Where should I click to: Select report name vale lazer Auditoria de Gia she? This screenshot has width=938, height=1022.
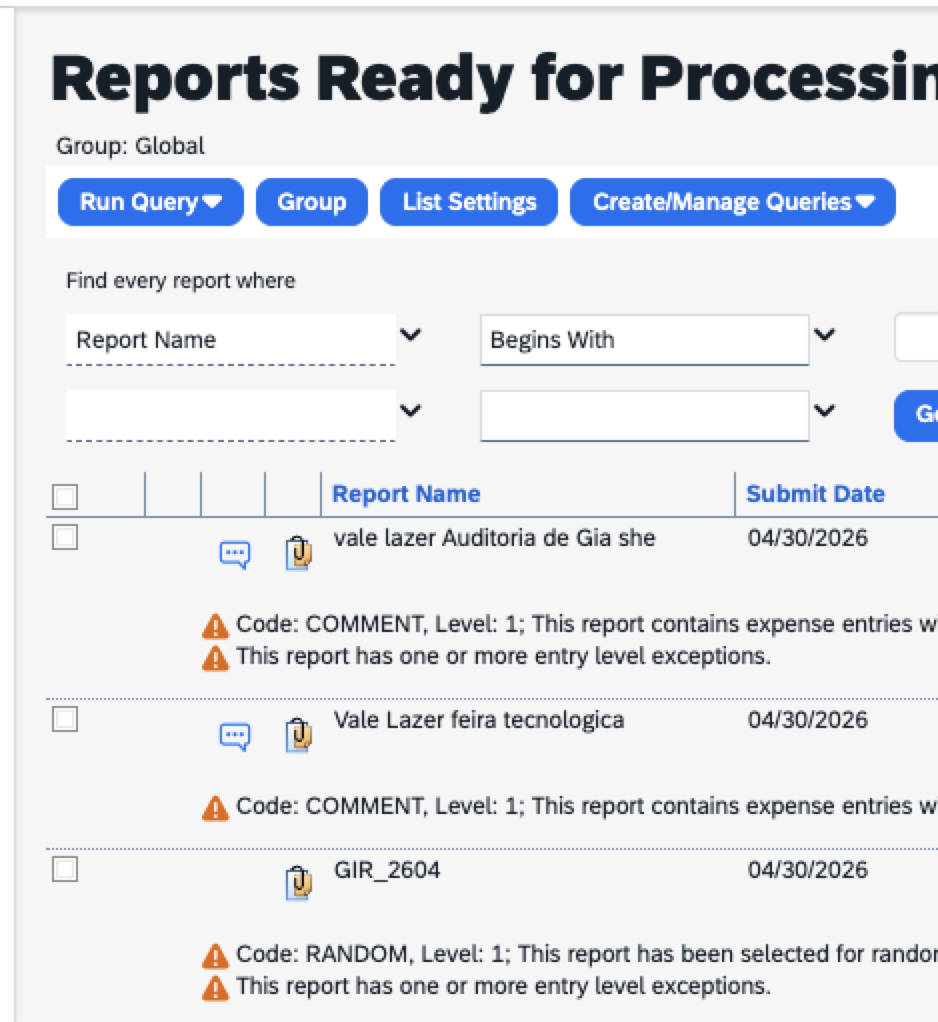[x=494, y=538]
